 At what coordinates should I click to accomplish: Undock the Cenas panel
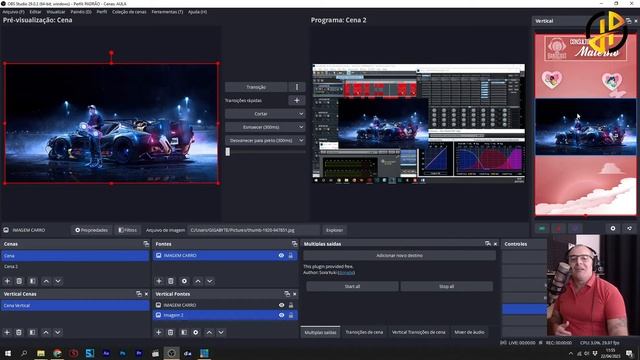(x=146, y=244)
